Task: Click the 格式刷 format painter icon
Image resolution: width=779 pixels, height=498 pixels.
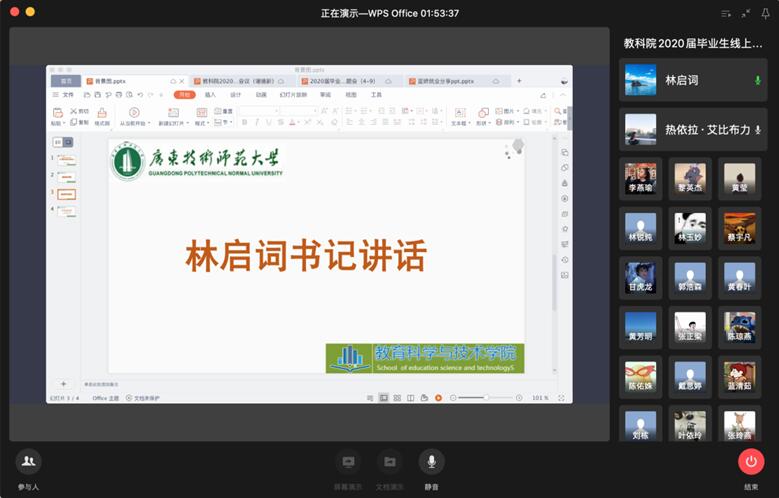Action: [x=102, y=116]
